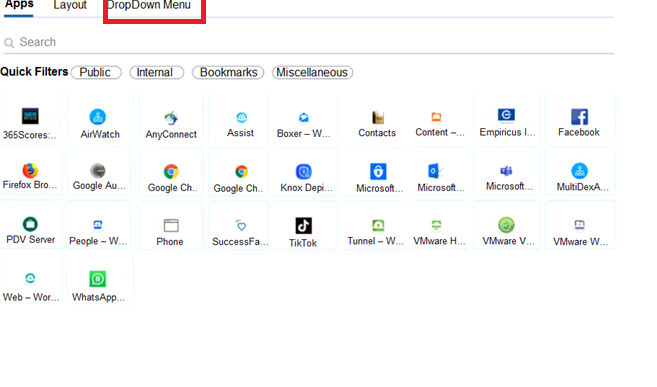The height and width of the screenshot is (387, 657).
Task: Open the Content –... app tile
Action: point(439,118)
